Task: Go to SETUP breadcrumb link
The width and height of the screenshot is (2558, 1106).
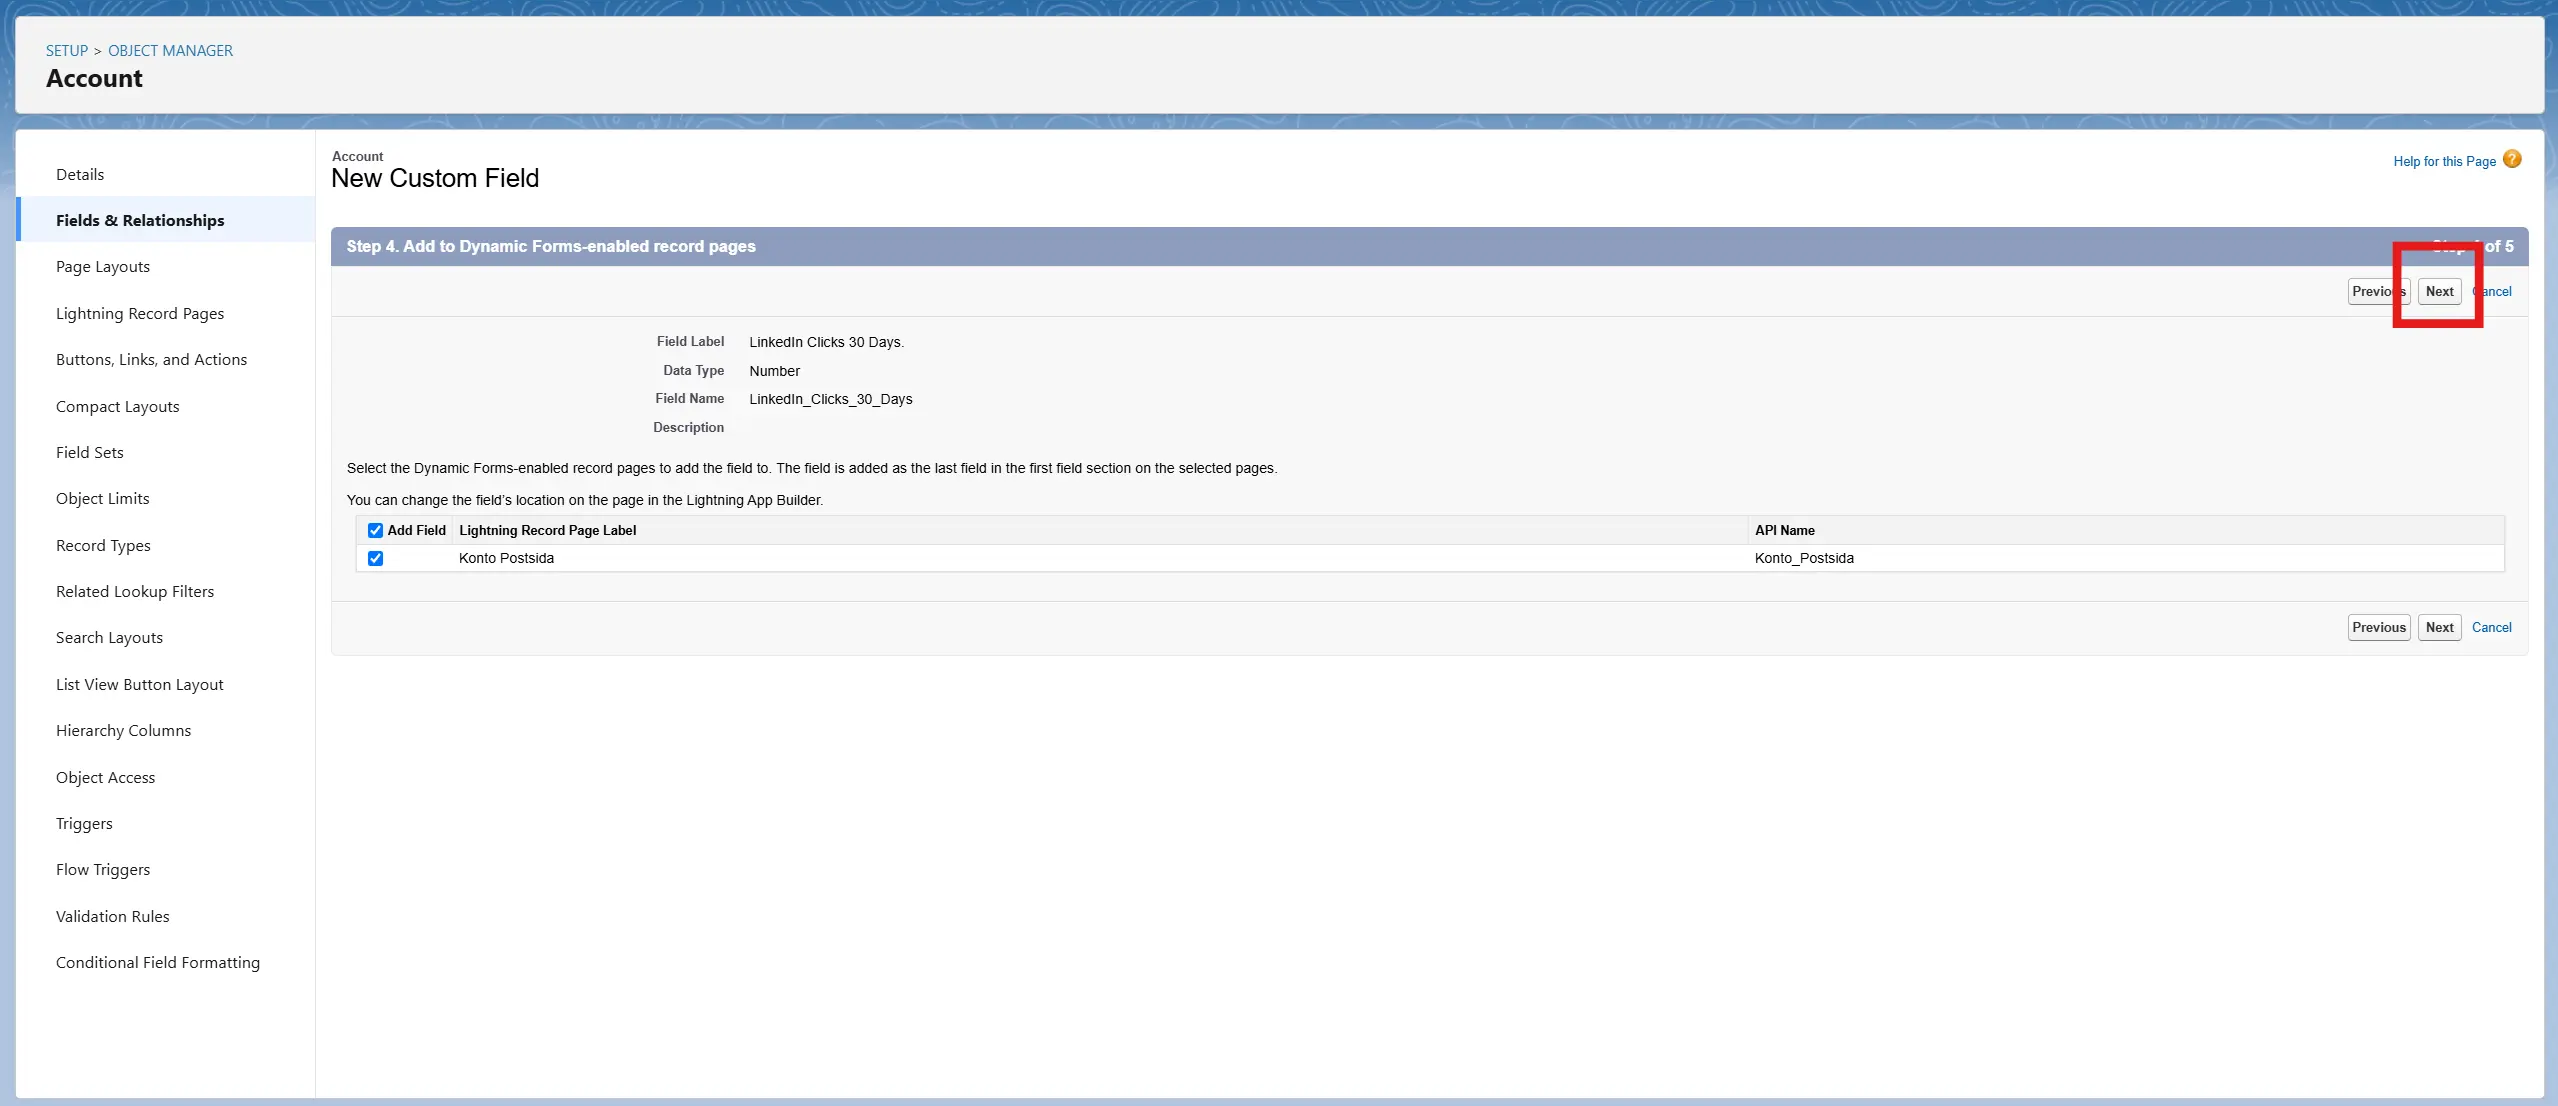Action: pyautogui.click(x=67, y=50)
